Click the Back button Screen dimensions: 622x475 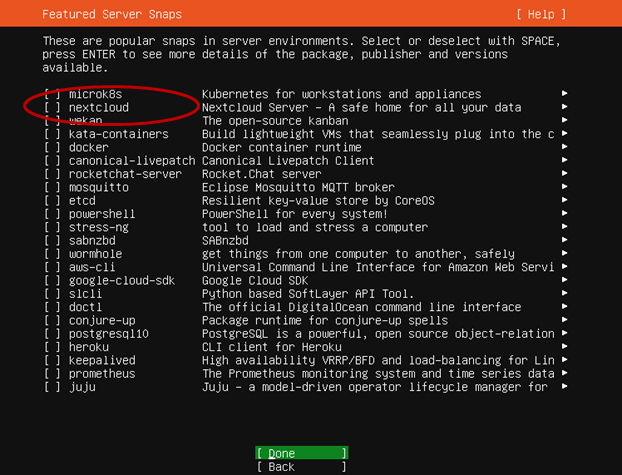(301, 467)
